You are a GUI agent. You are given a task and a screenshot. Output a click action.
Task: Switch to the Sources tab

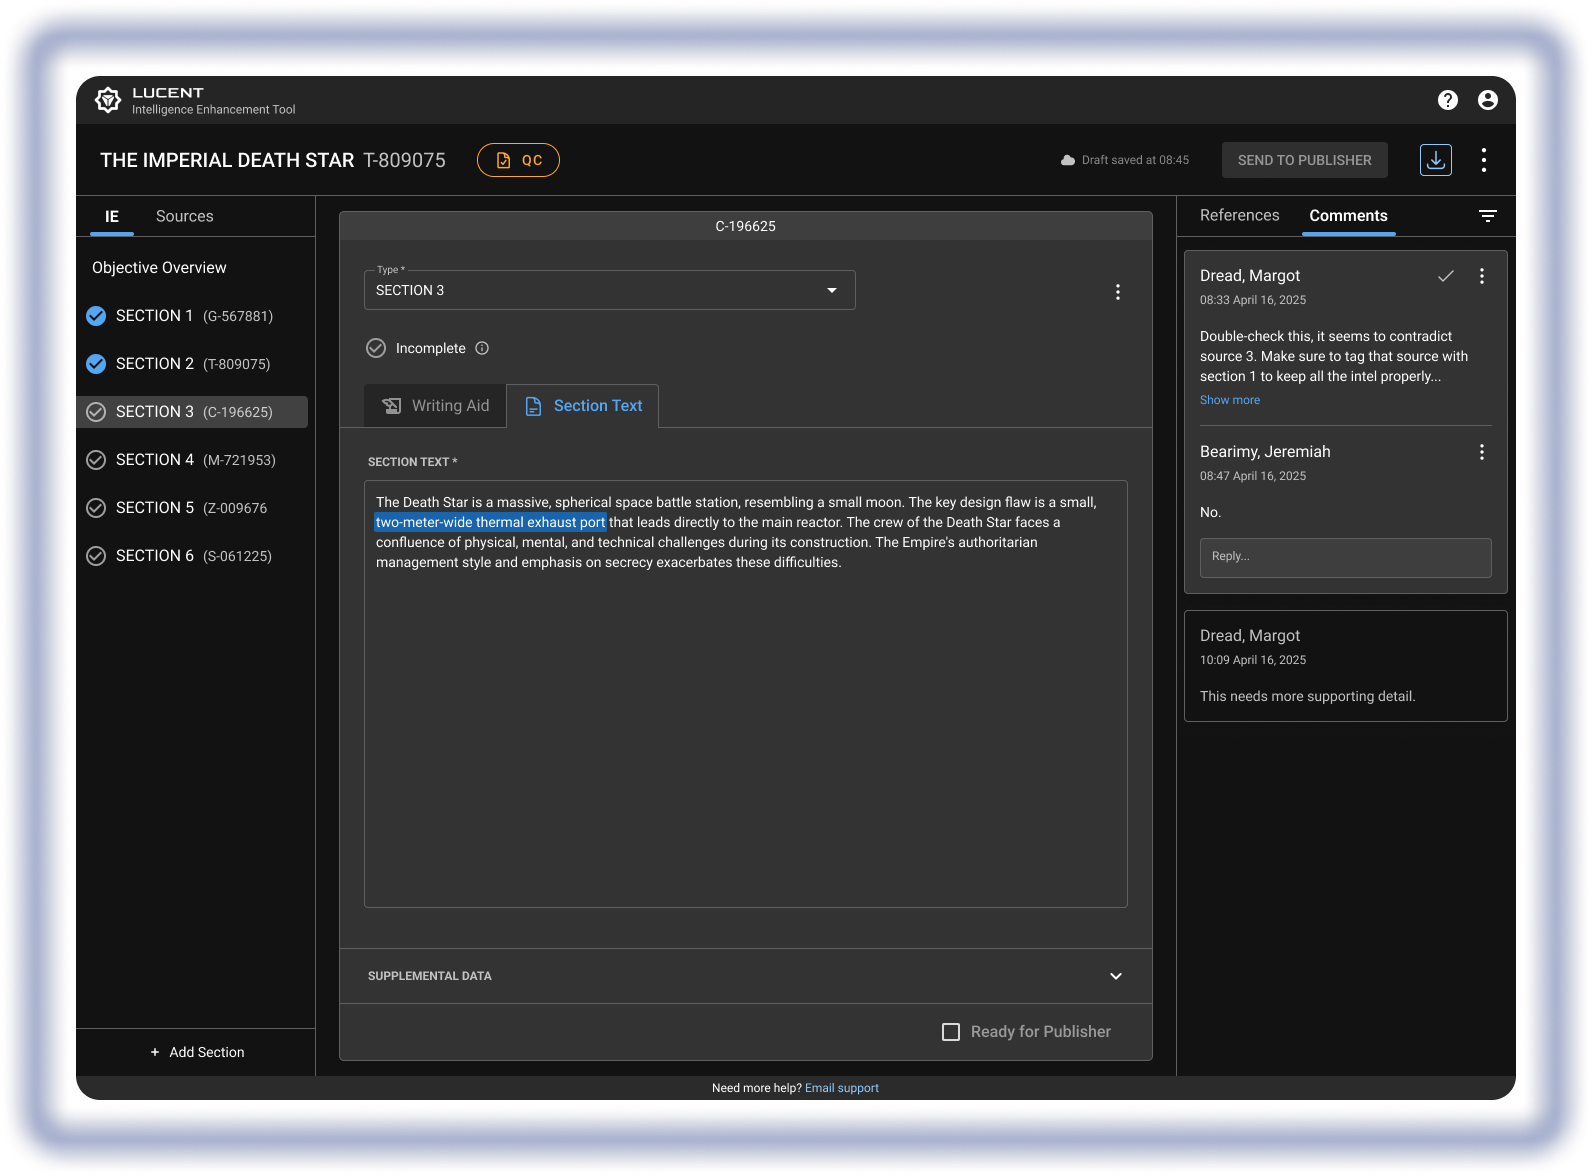tap(185, 216)
